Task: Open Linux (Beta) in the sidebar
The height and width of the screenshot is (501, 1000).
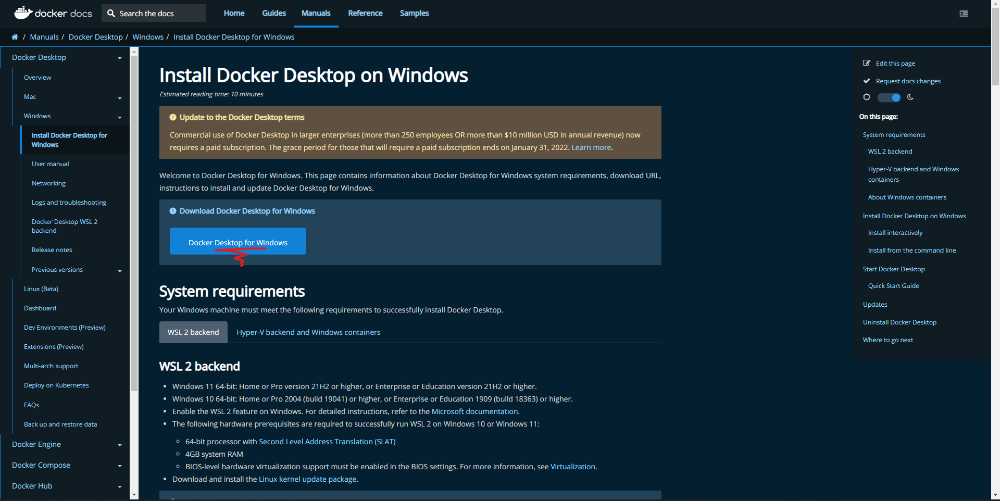Action: click(41, 289)
